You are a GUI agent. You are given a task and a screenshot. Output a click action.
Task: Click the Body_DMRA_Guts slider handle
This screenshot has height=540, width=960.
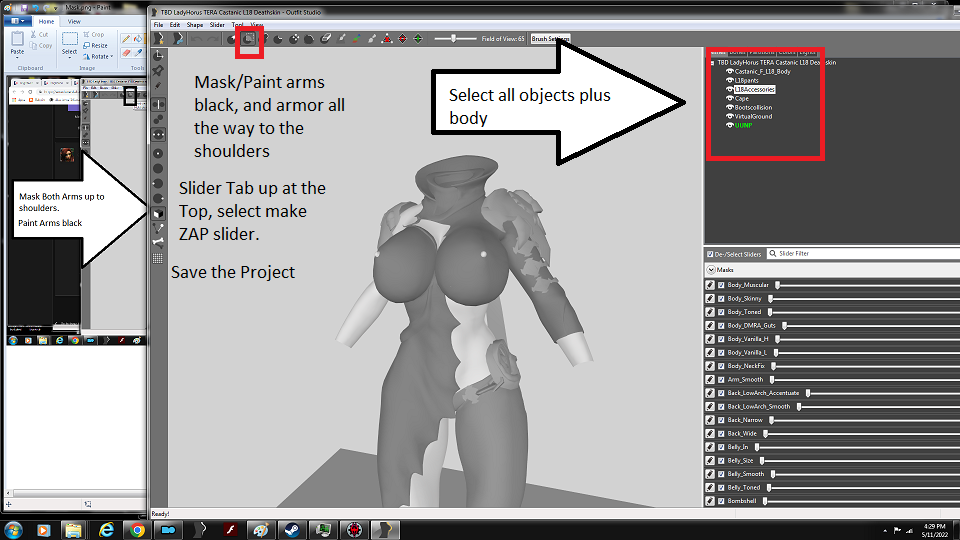click(784, 326)
